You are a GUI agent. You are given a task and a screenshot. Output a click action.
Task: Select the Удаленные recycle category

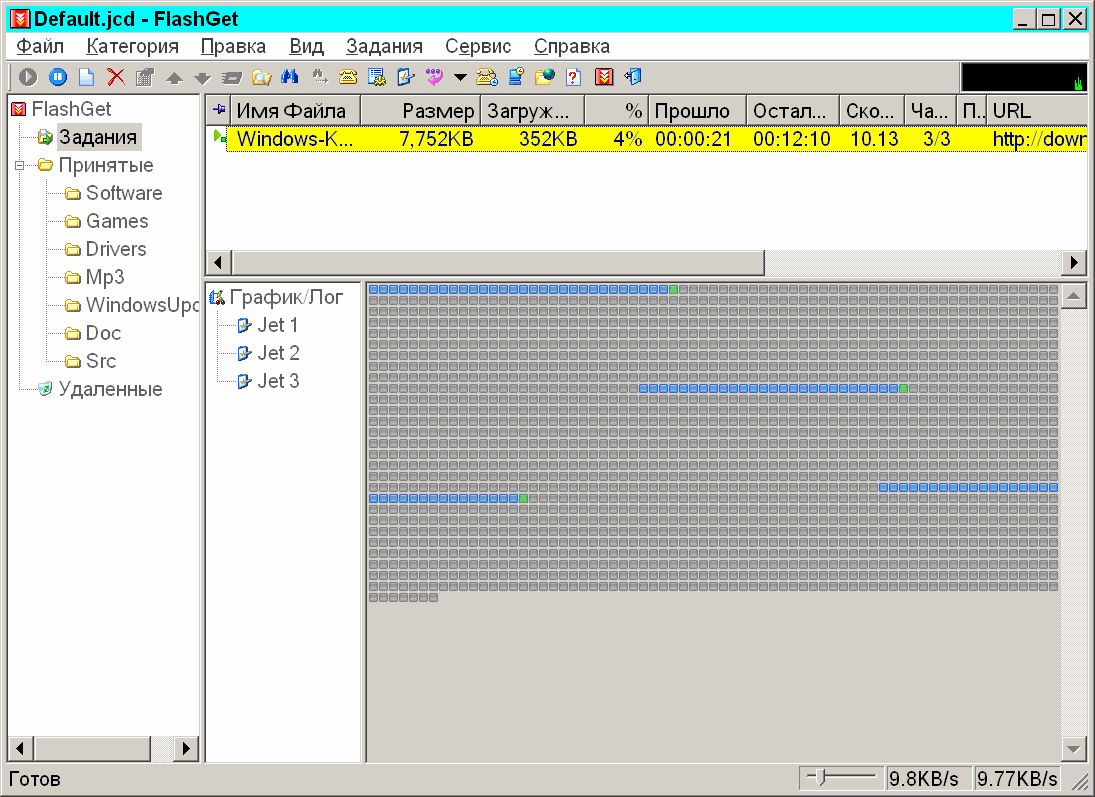click(x=110, y=388)
